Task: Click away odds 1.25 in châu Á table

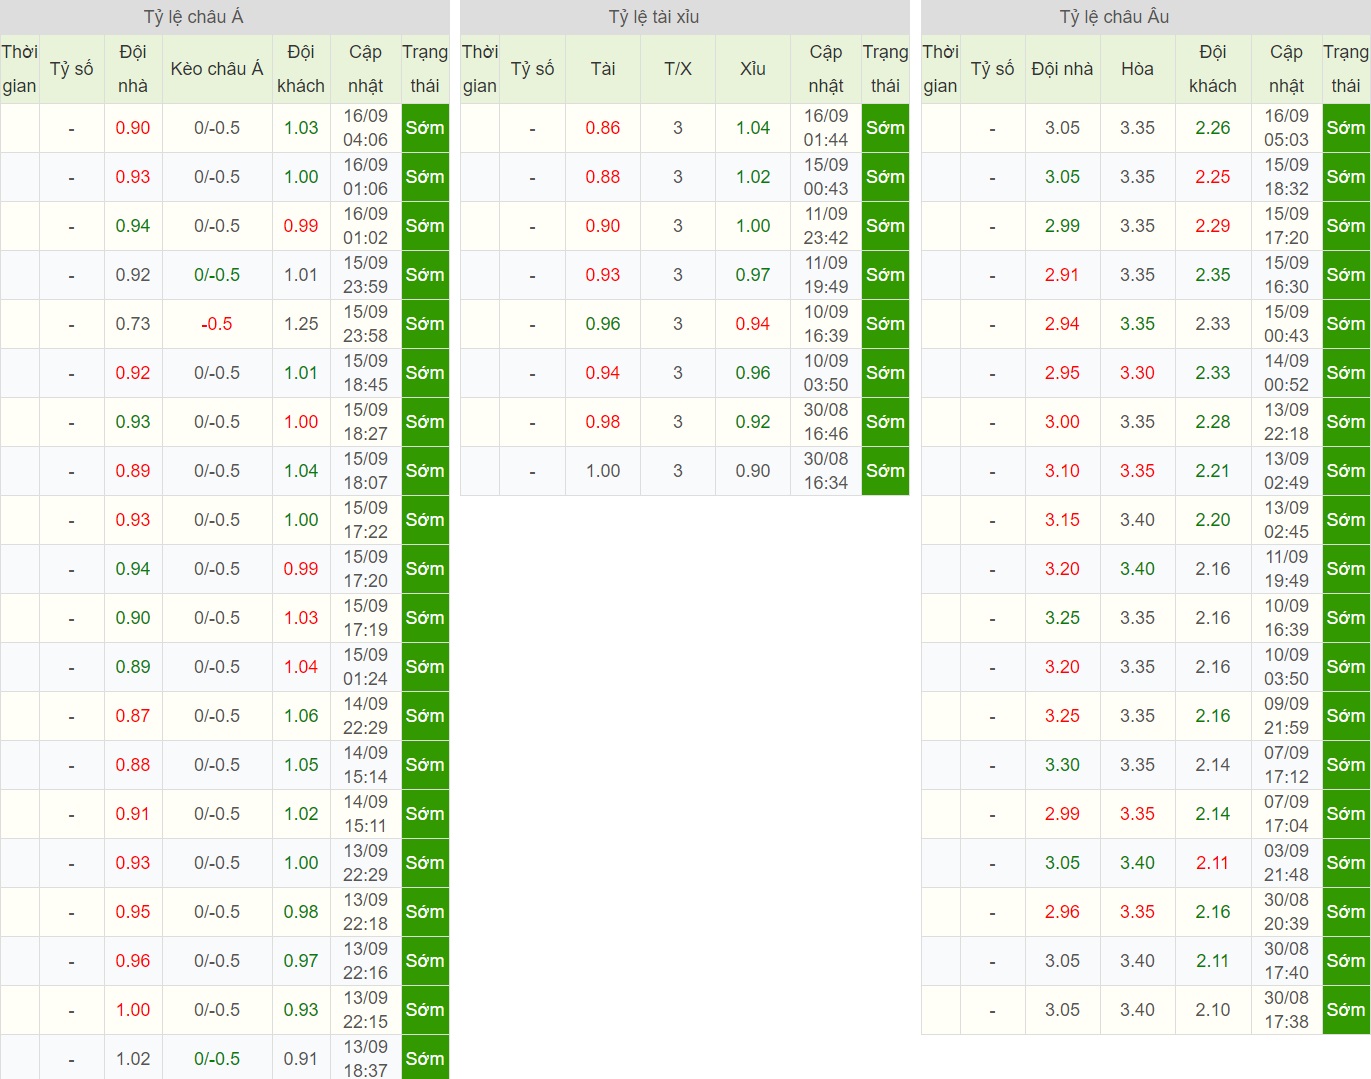Action: (301, 324)
